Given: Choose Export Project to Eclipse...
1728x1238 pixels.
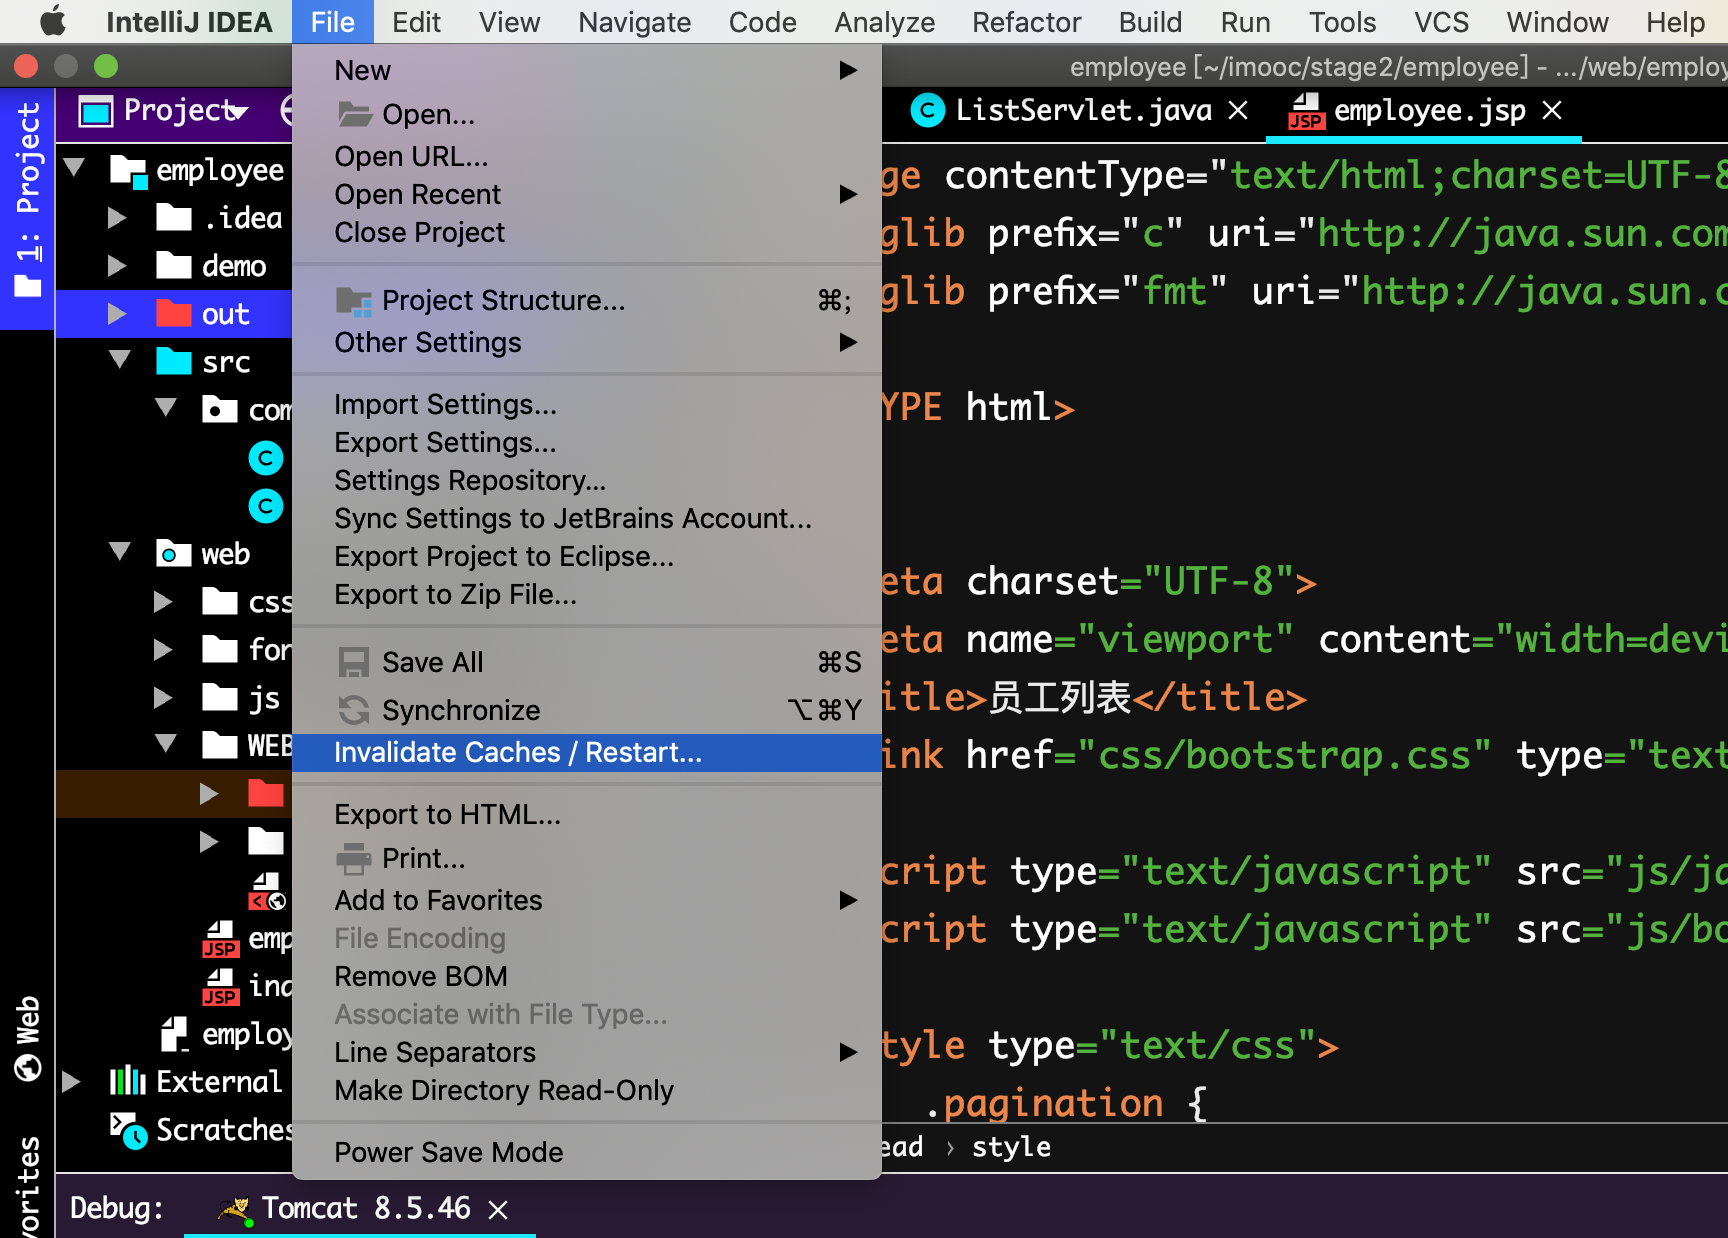Looking at the screenshot, I should click(x=587, y=556).
